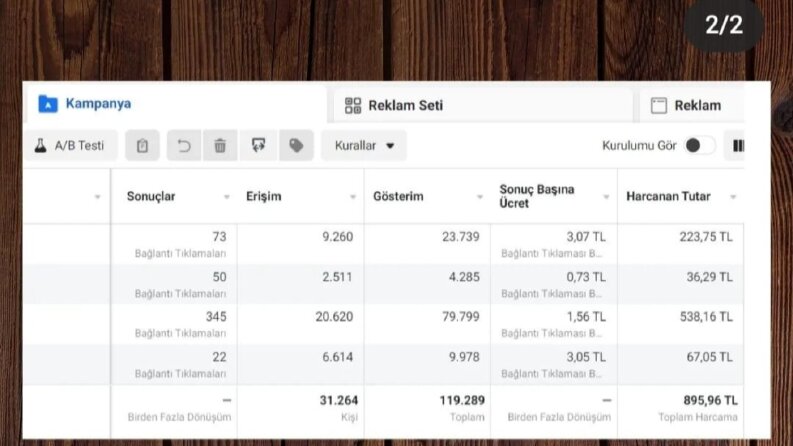Open the first blank column dropdown arrow
Viewport: 793px width, 446px height.
(x=98, y=197)
